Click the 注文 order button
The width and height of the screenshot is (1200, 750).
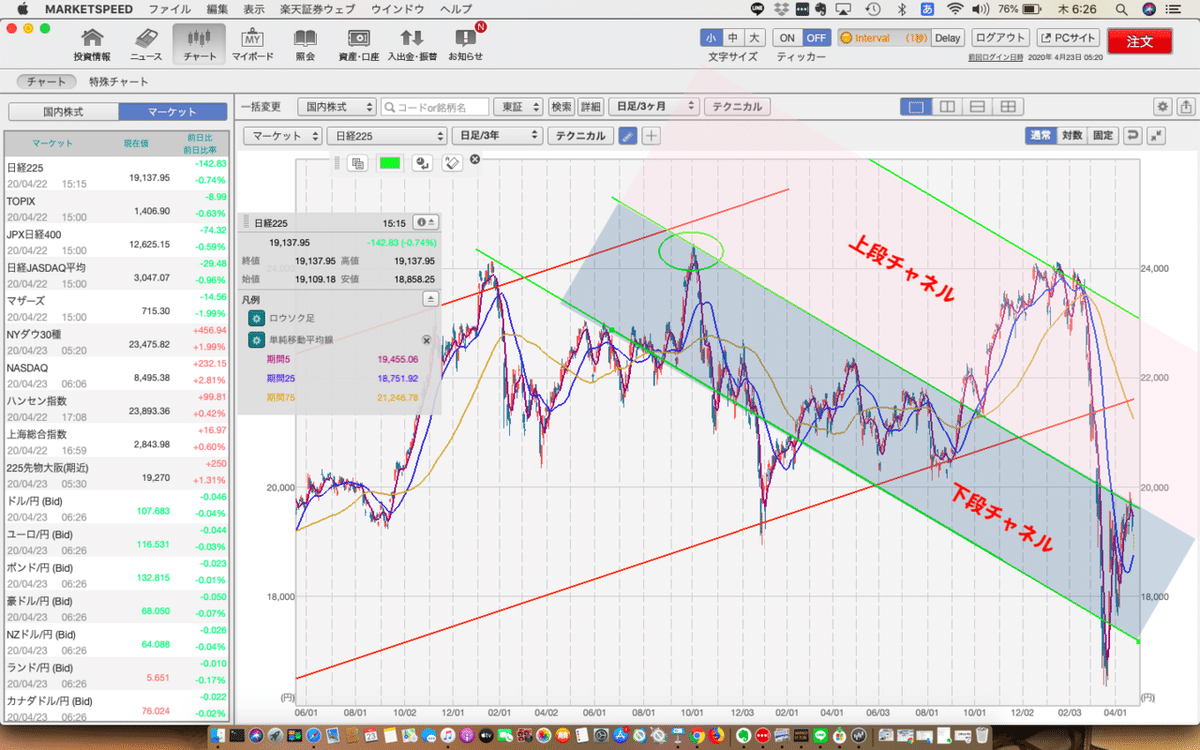1140,42
